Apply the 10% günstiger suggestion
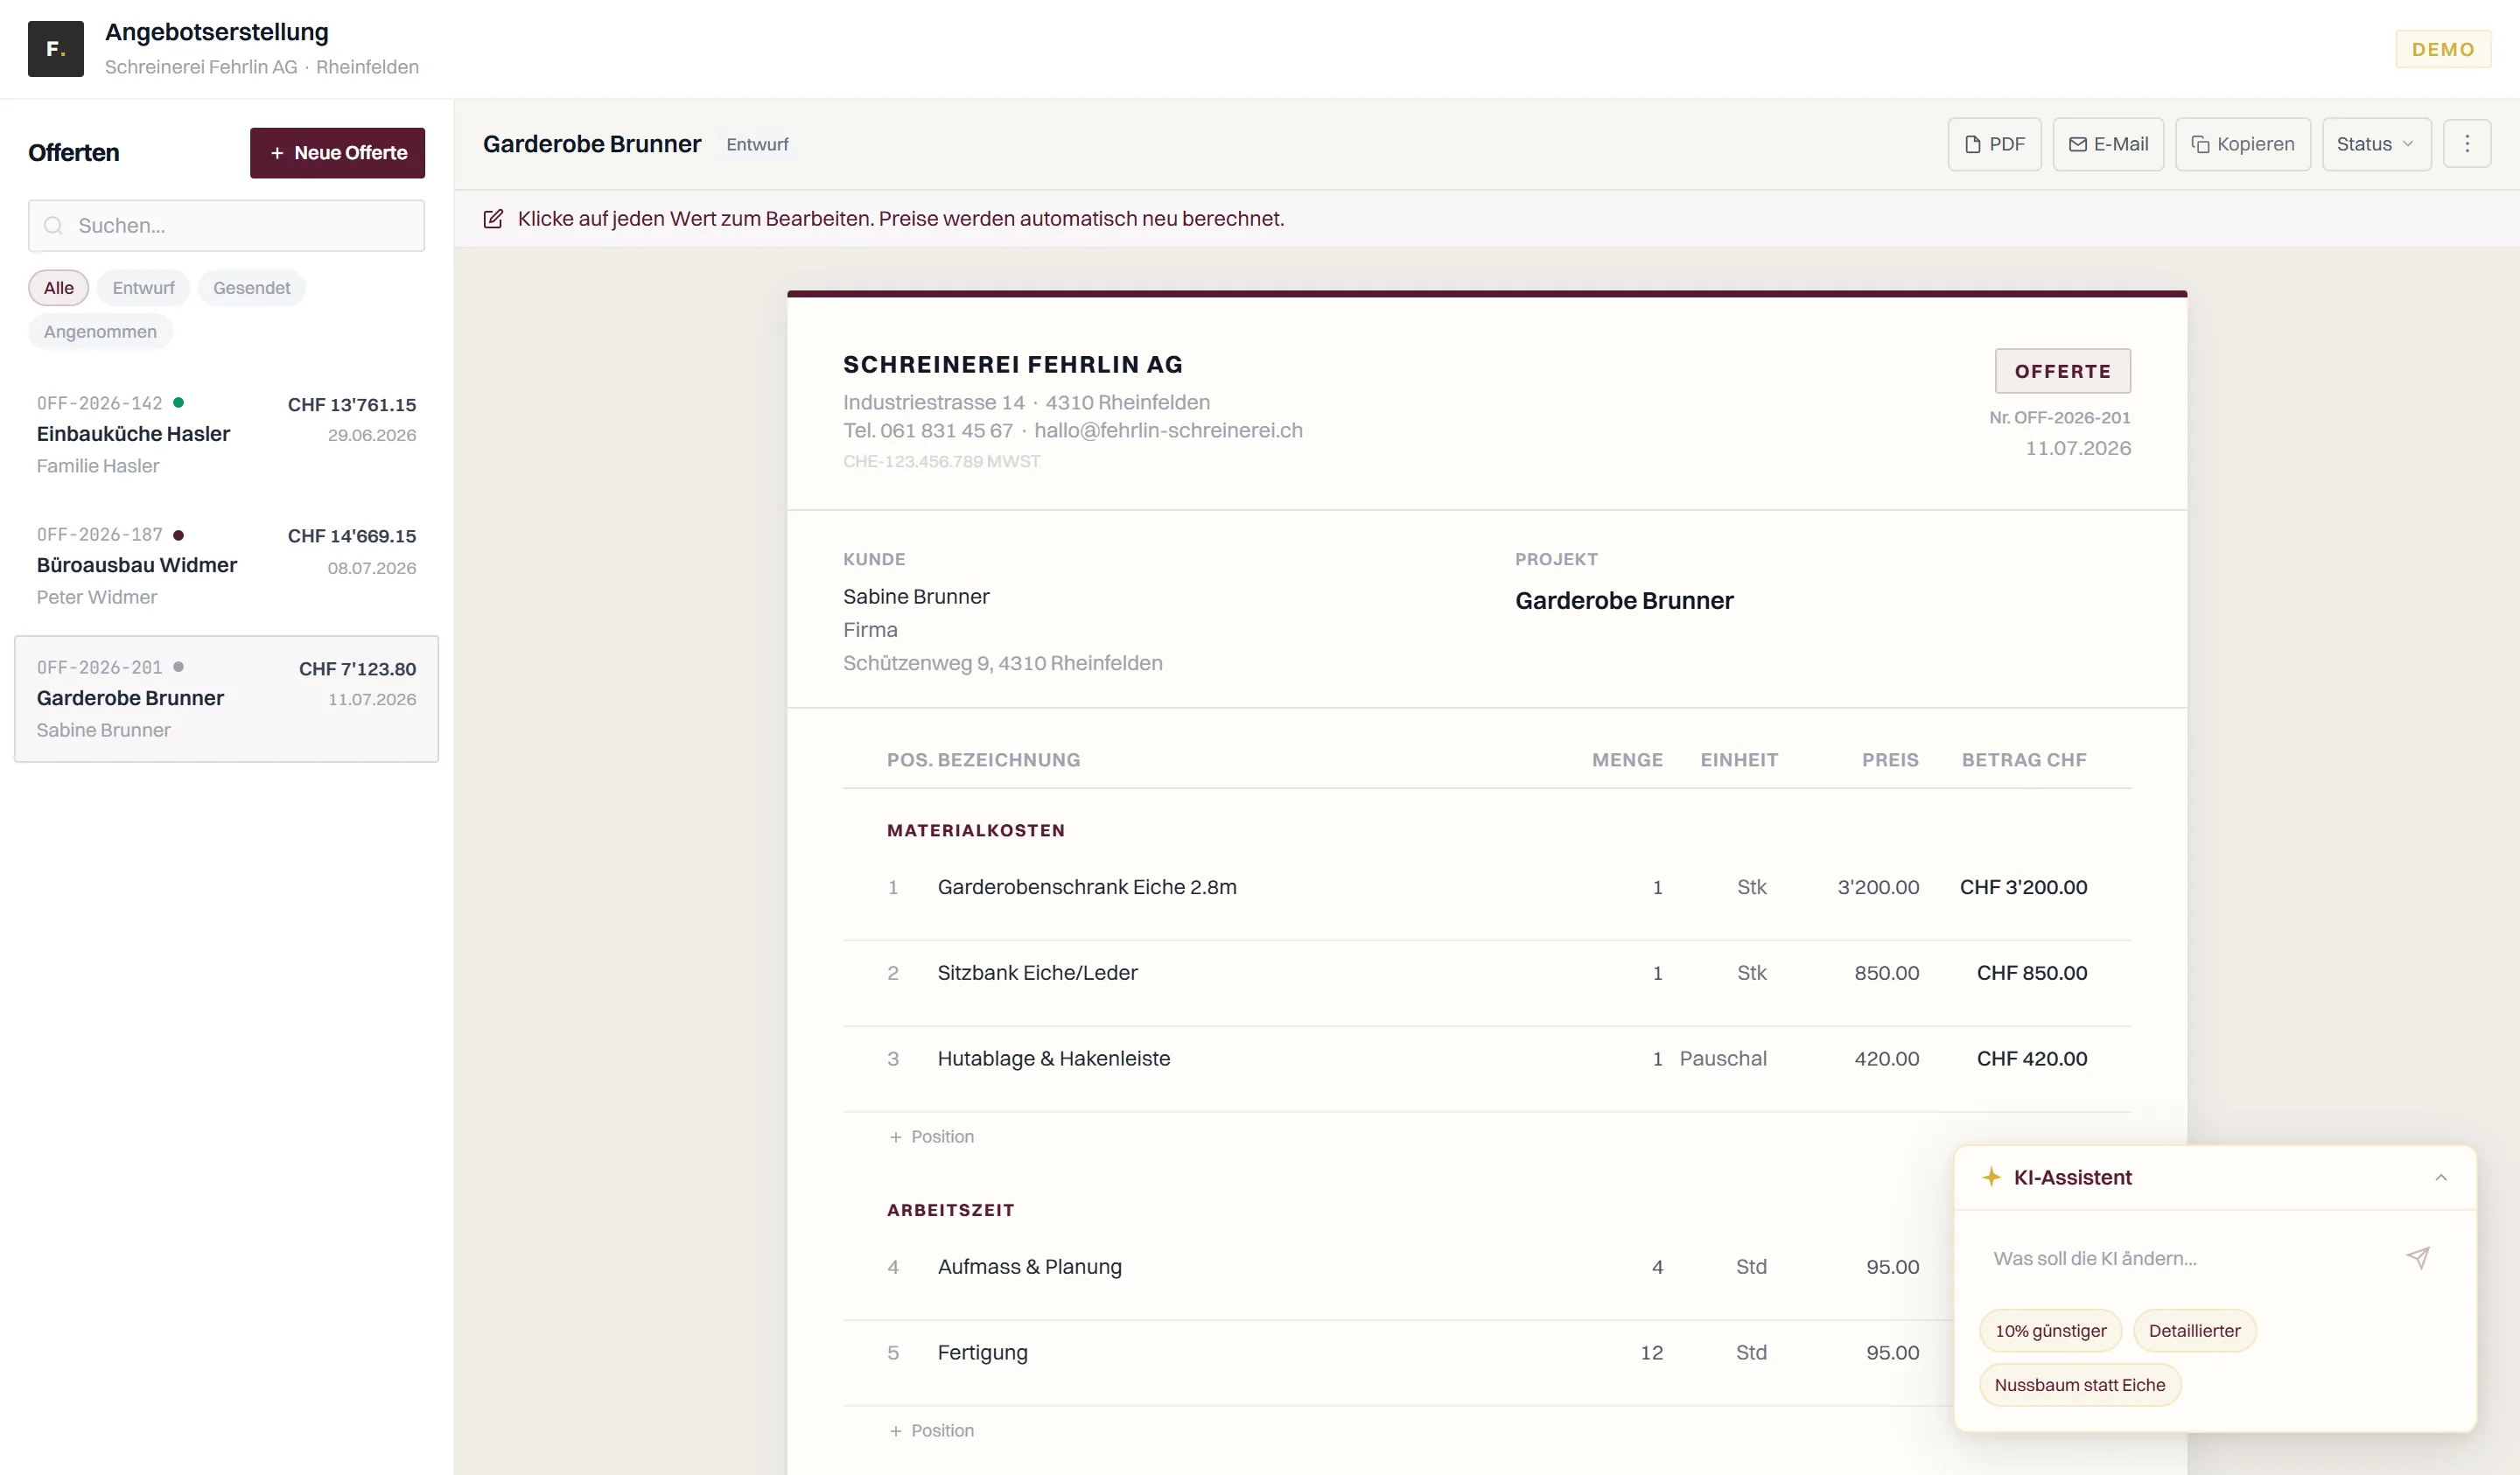Screen dimensions: 2520x1475 pyautogui.click(x=2050, y=1331)
